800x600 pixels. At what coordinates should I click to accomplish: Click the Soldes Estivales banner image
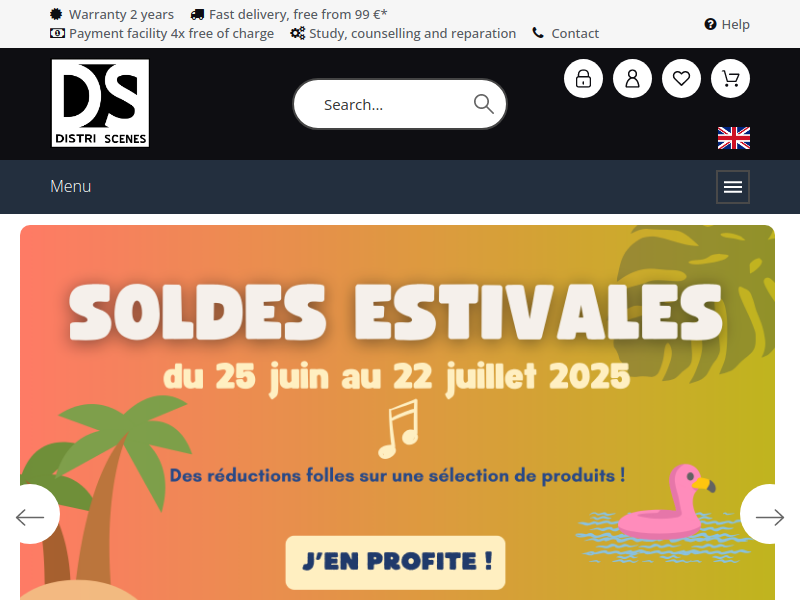pyautogui.click(x=397, y=412)
